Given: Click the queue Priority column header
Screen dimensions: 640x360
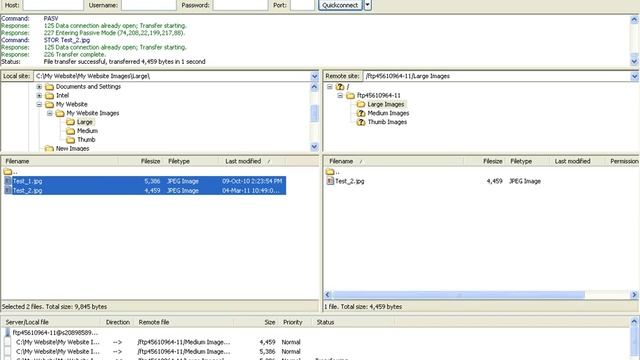Looking at the screenshot, I should (296, 322).
